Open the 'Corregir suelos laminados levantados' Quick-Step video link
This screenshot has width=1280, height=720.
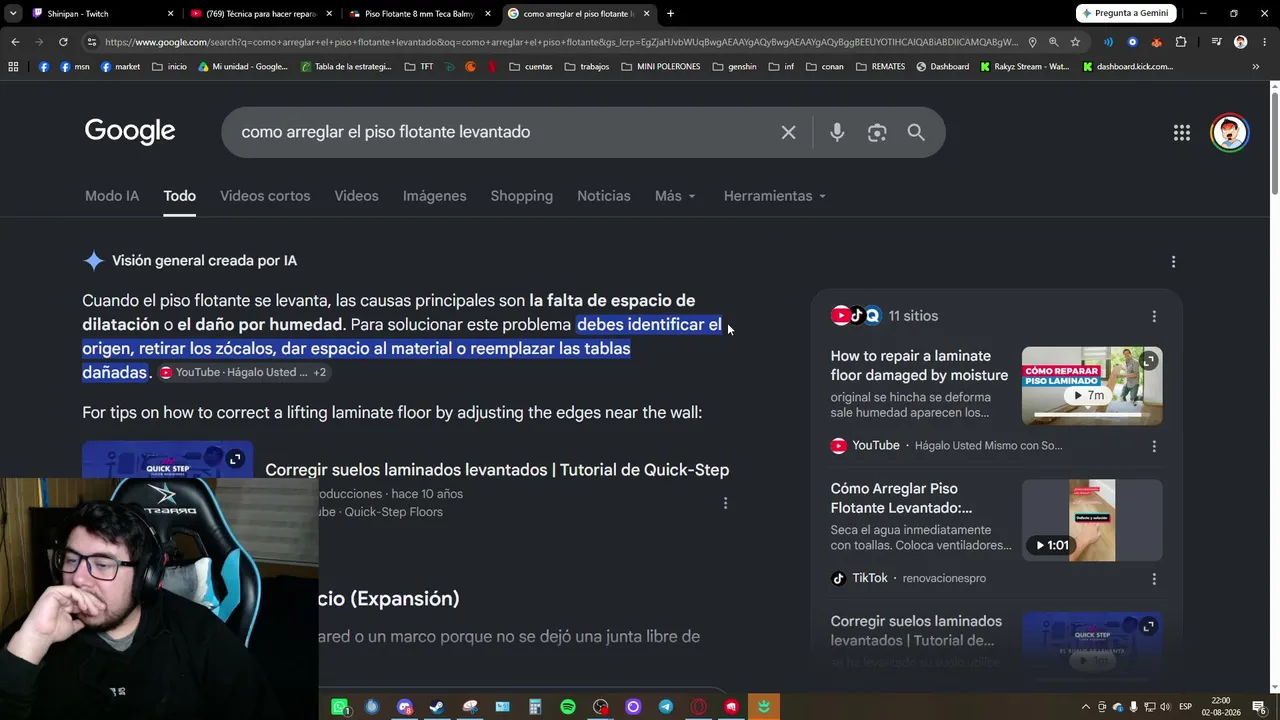coord(497,470)
